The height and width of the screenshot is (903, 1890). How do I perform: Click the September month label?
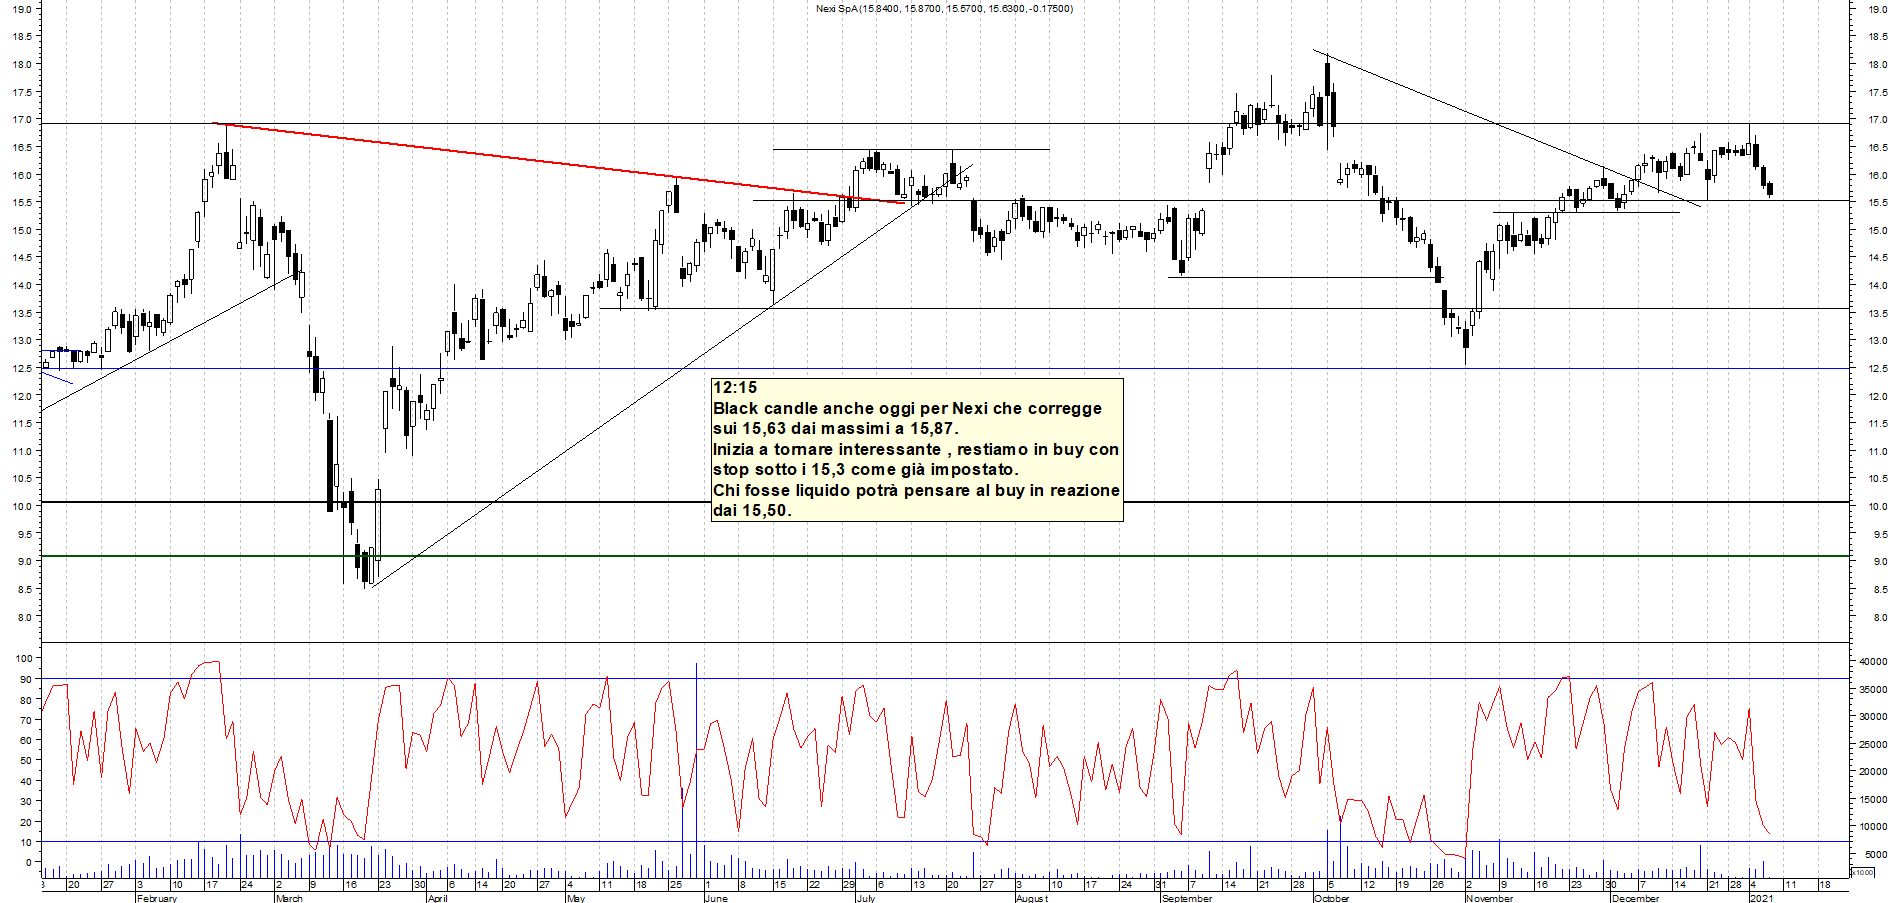pos(1187,898)
